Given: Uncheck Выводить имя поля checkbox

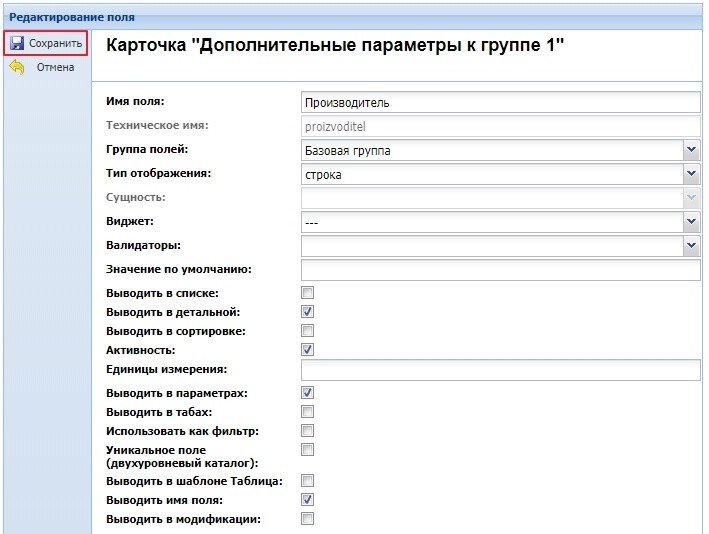Looking at the screenshot, I should coord(308,500).
